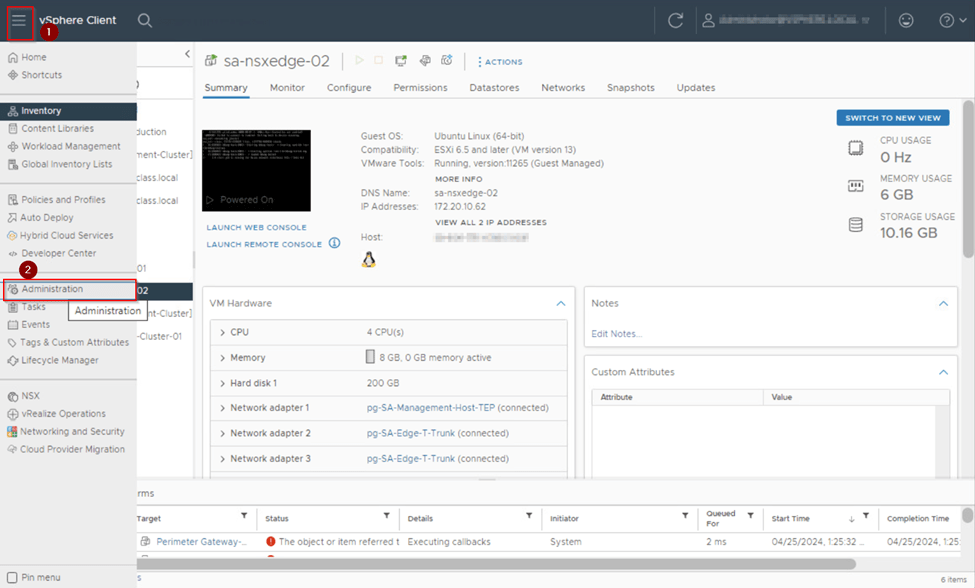The width and height of the screenshot is (975, 588).
Task: Open the Launch Web Console link
Action: pos(256,227)
